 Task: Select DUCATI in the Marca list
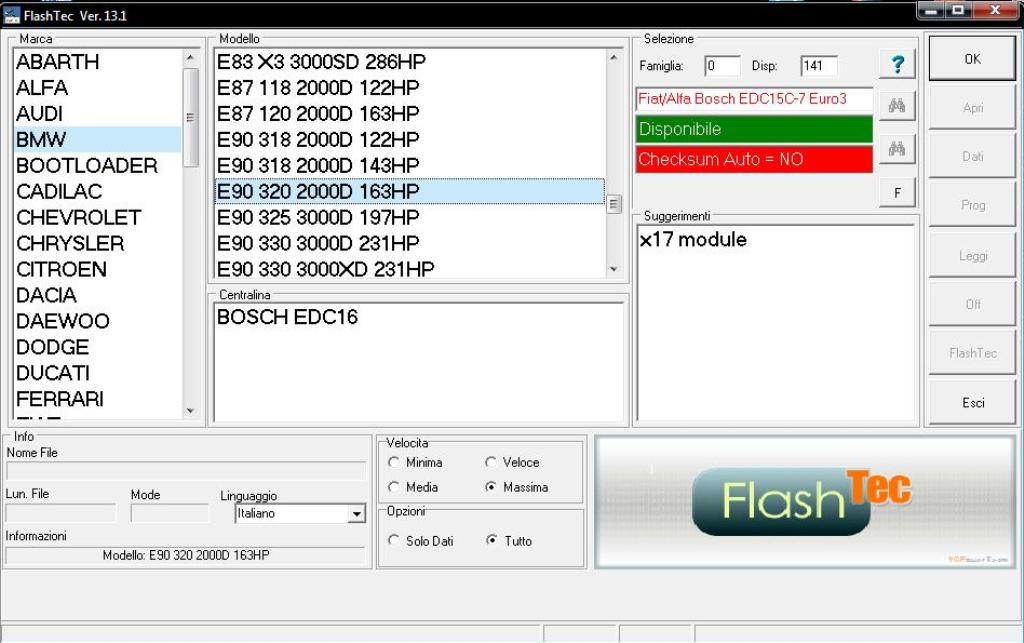tap(97, 373)
